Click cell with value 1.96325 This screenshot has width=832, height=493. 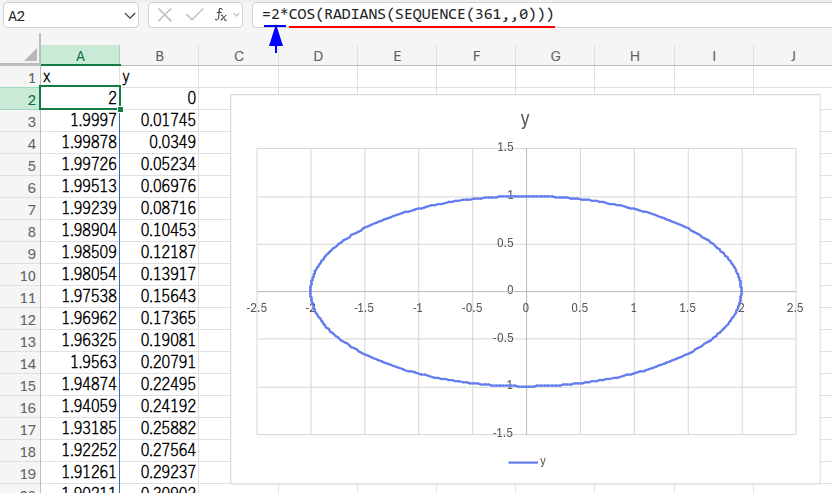(x=80, y=341)
